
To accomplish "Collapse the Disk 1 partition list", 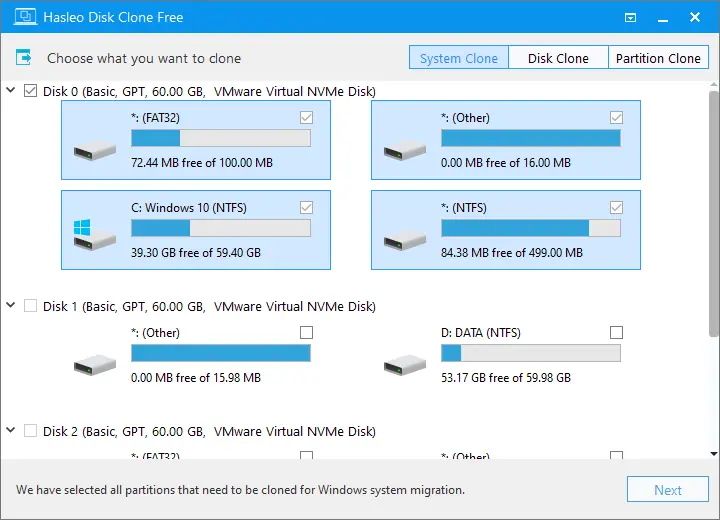I will 11,305.
